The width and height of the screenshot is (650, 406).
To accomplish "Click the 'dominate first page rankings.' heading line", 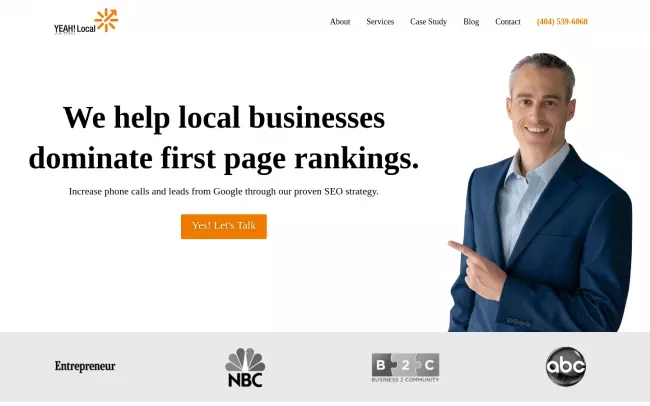I will coord(224,159).
